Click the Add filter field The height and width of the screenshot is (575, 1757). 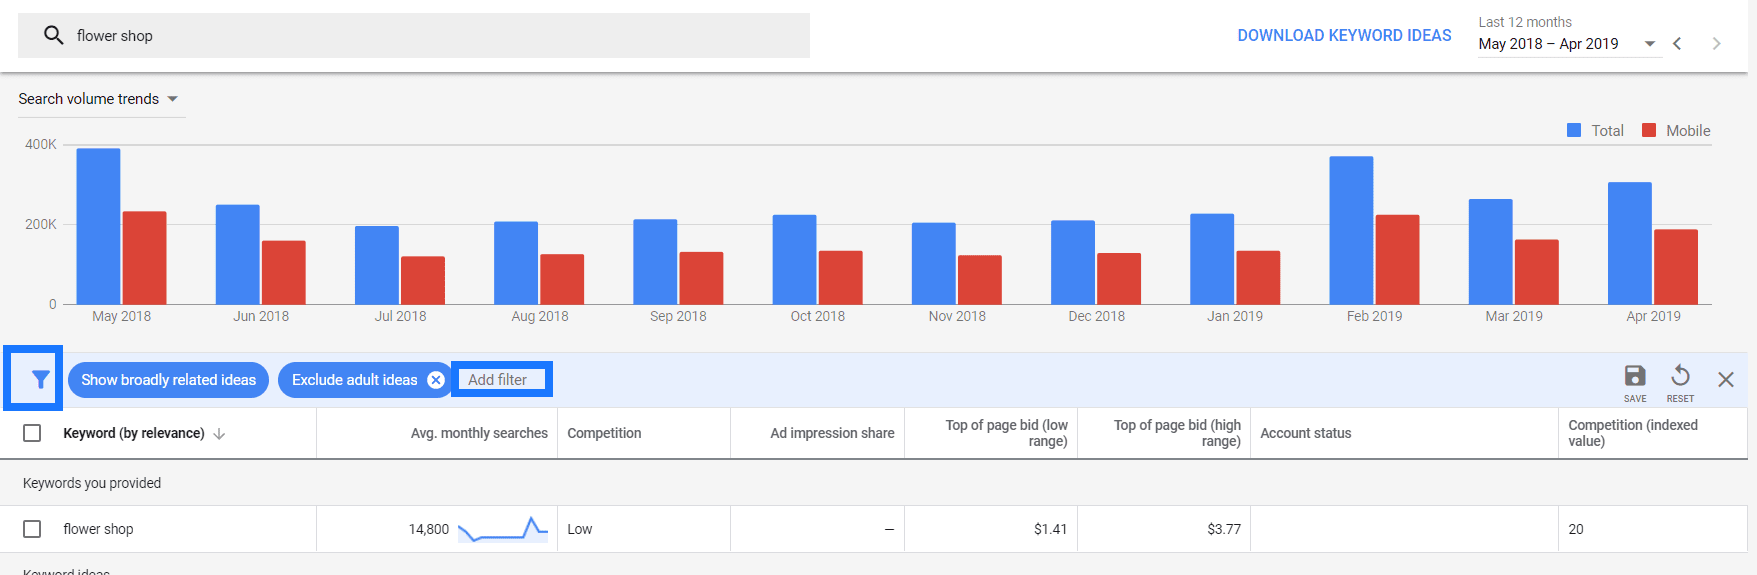(501, 380)
